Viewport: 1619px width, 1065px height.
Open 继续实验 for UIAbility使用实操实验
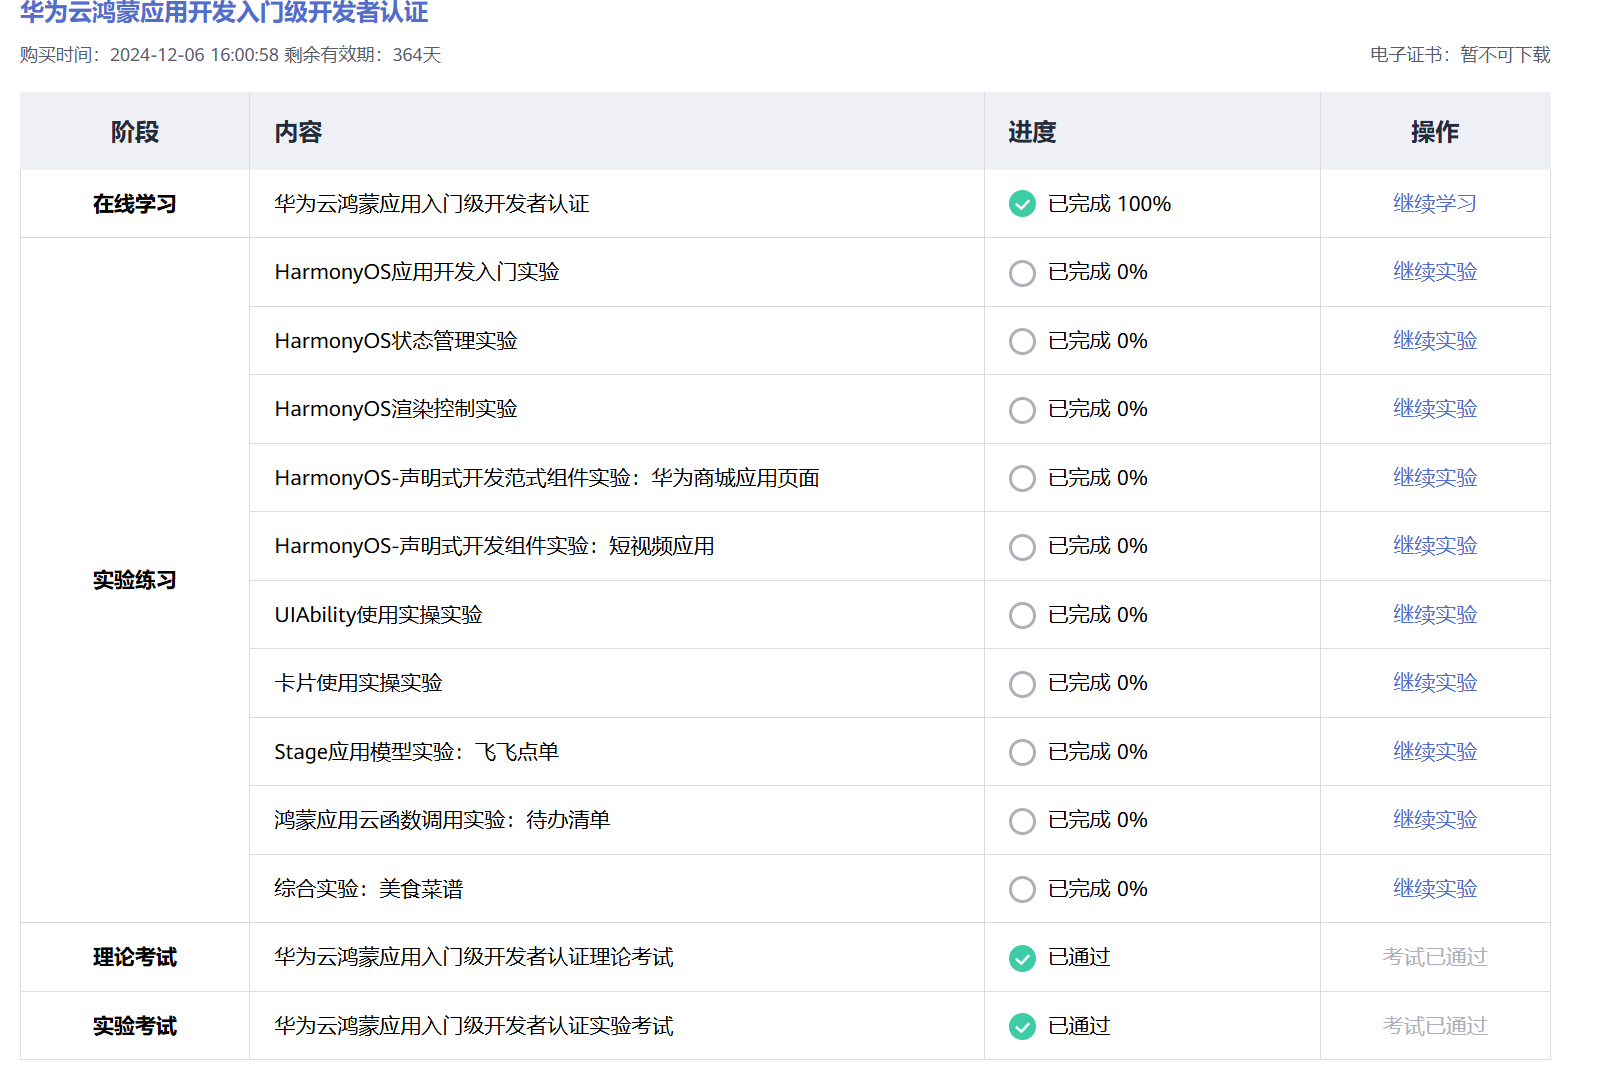[1435, 614]
